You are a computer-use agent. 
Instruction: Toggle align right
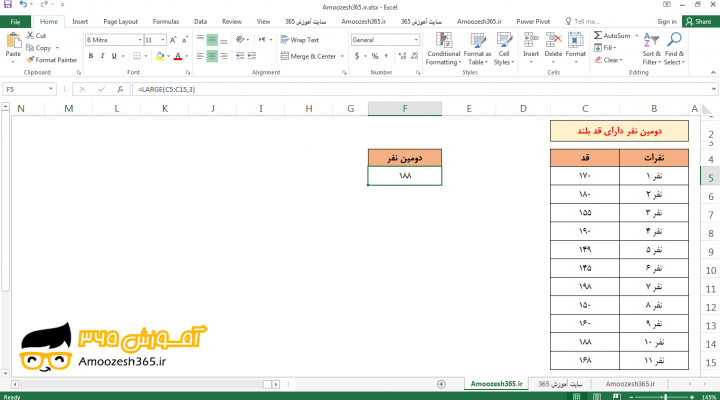click(224, 56)
